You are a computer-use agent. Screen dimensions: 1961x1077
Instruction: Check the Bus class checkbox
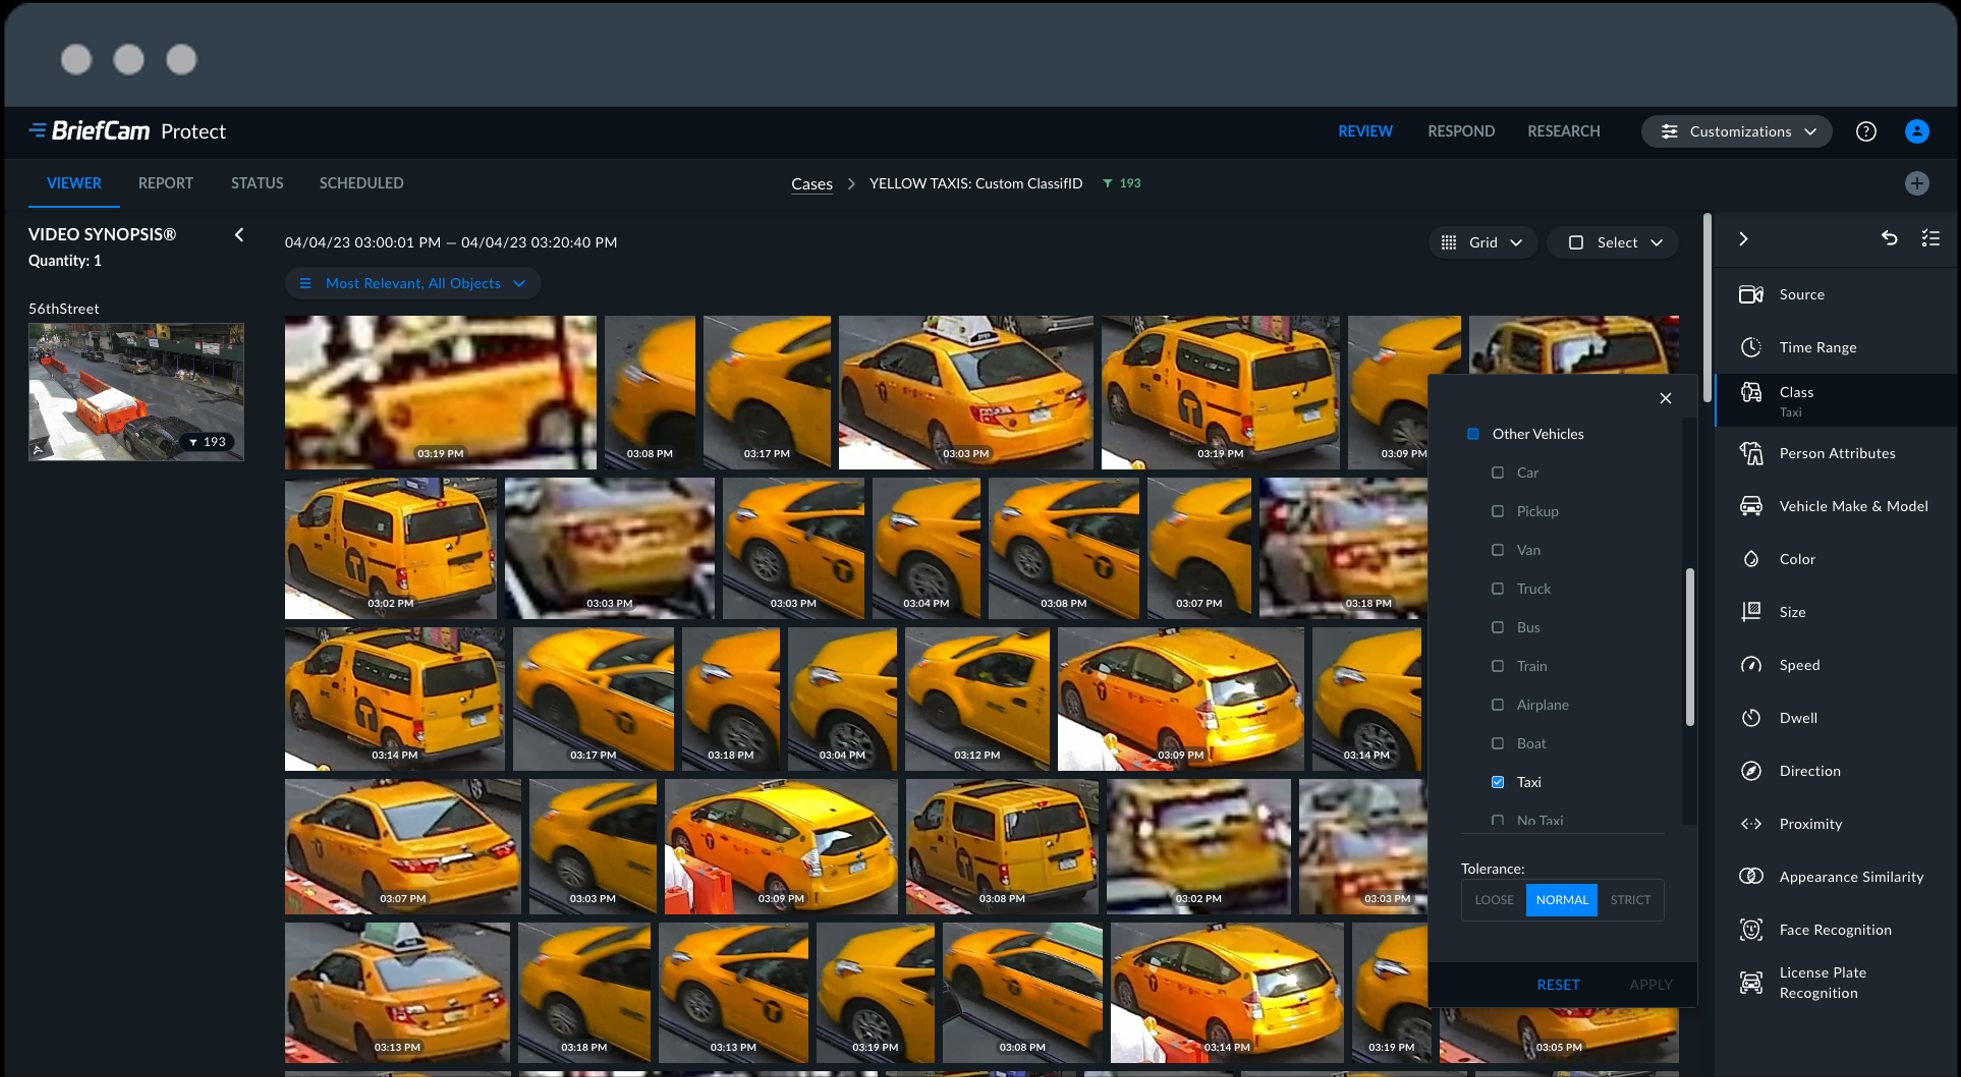[x=1497, y=627]
